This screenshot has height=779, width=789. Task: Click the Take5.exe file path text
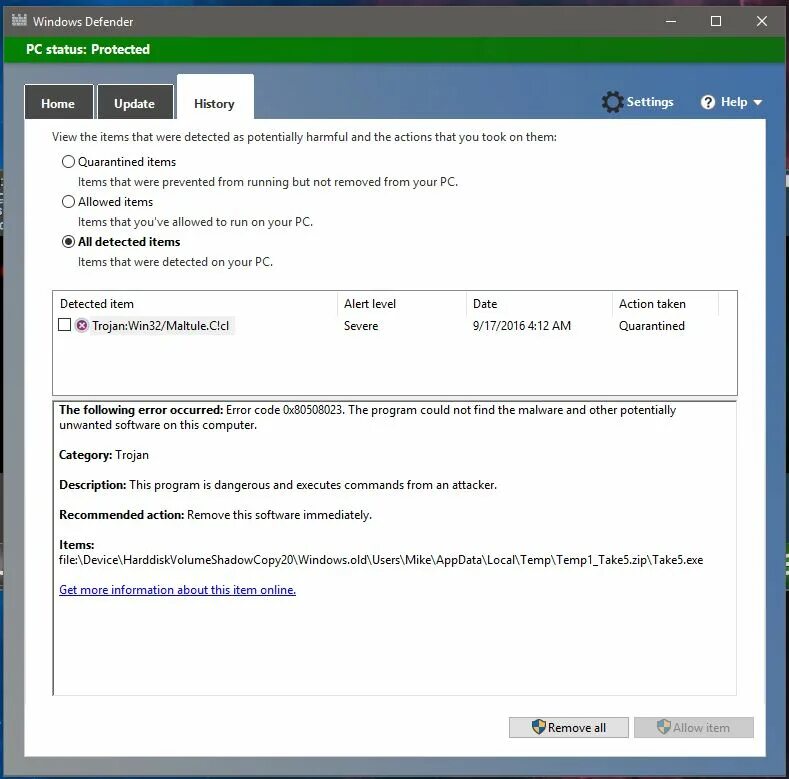click(381, 560)
